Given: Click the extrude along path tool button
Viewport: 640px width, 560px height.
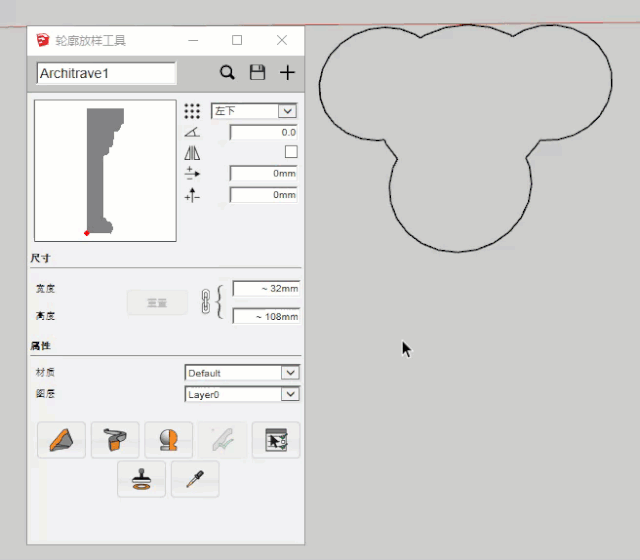Looking at the screenshot, I should [x=115, y=440].
